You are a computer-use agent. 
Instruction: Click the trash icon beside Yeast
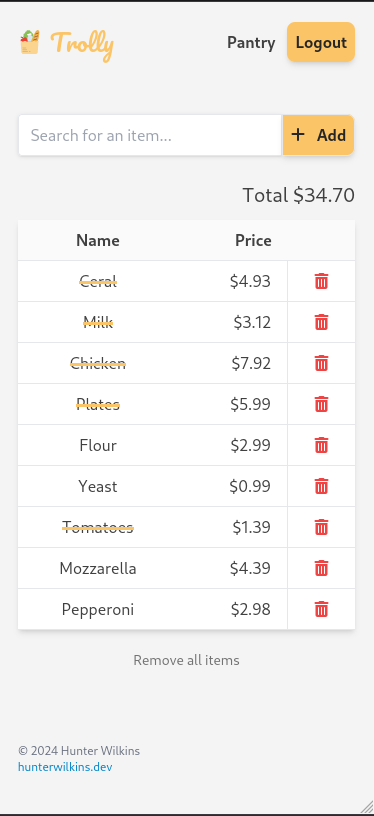[321, 486]
